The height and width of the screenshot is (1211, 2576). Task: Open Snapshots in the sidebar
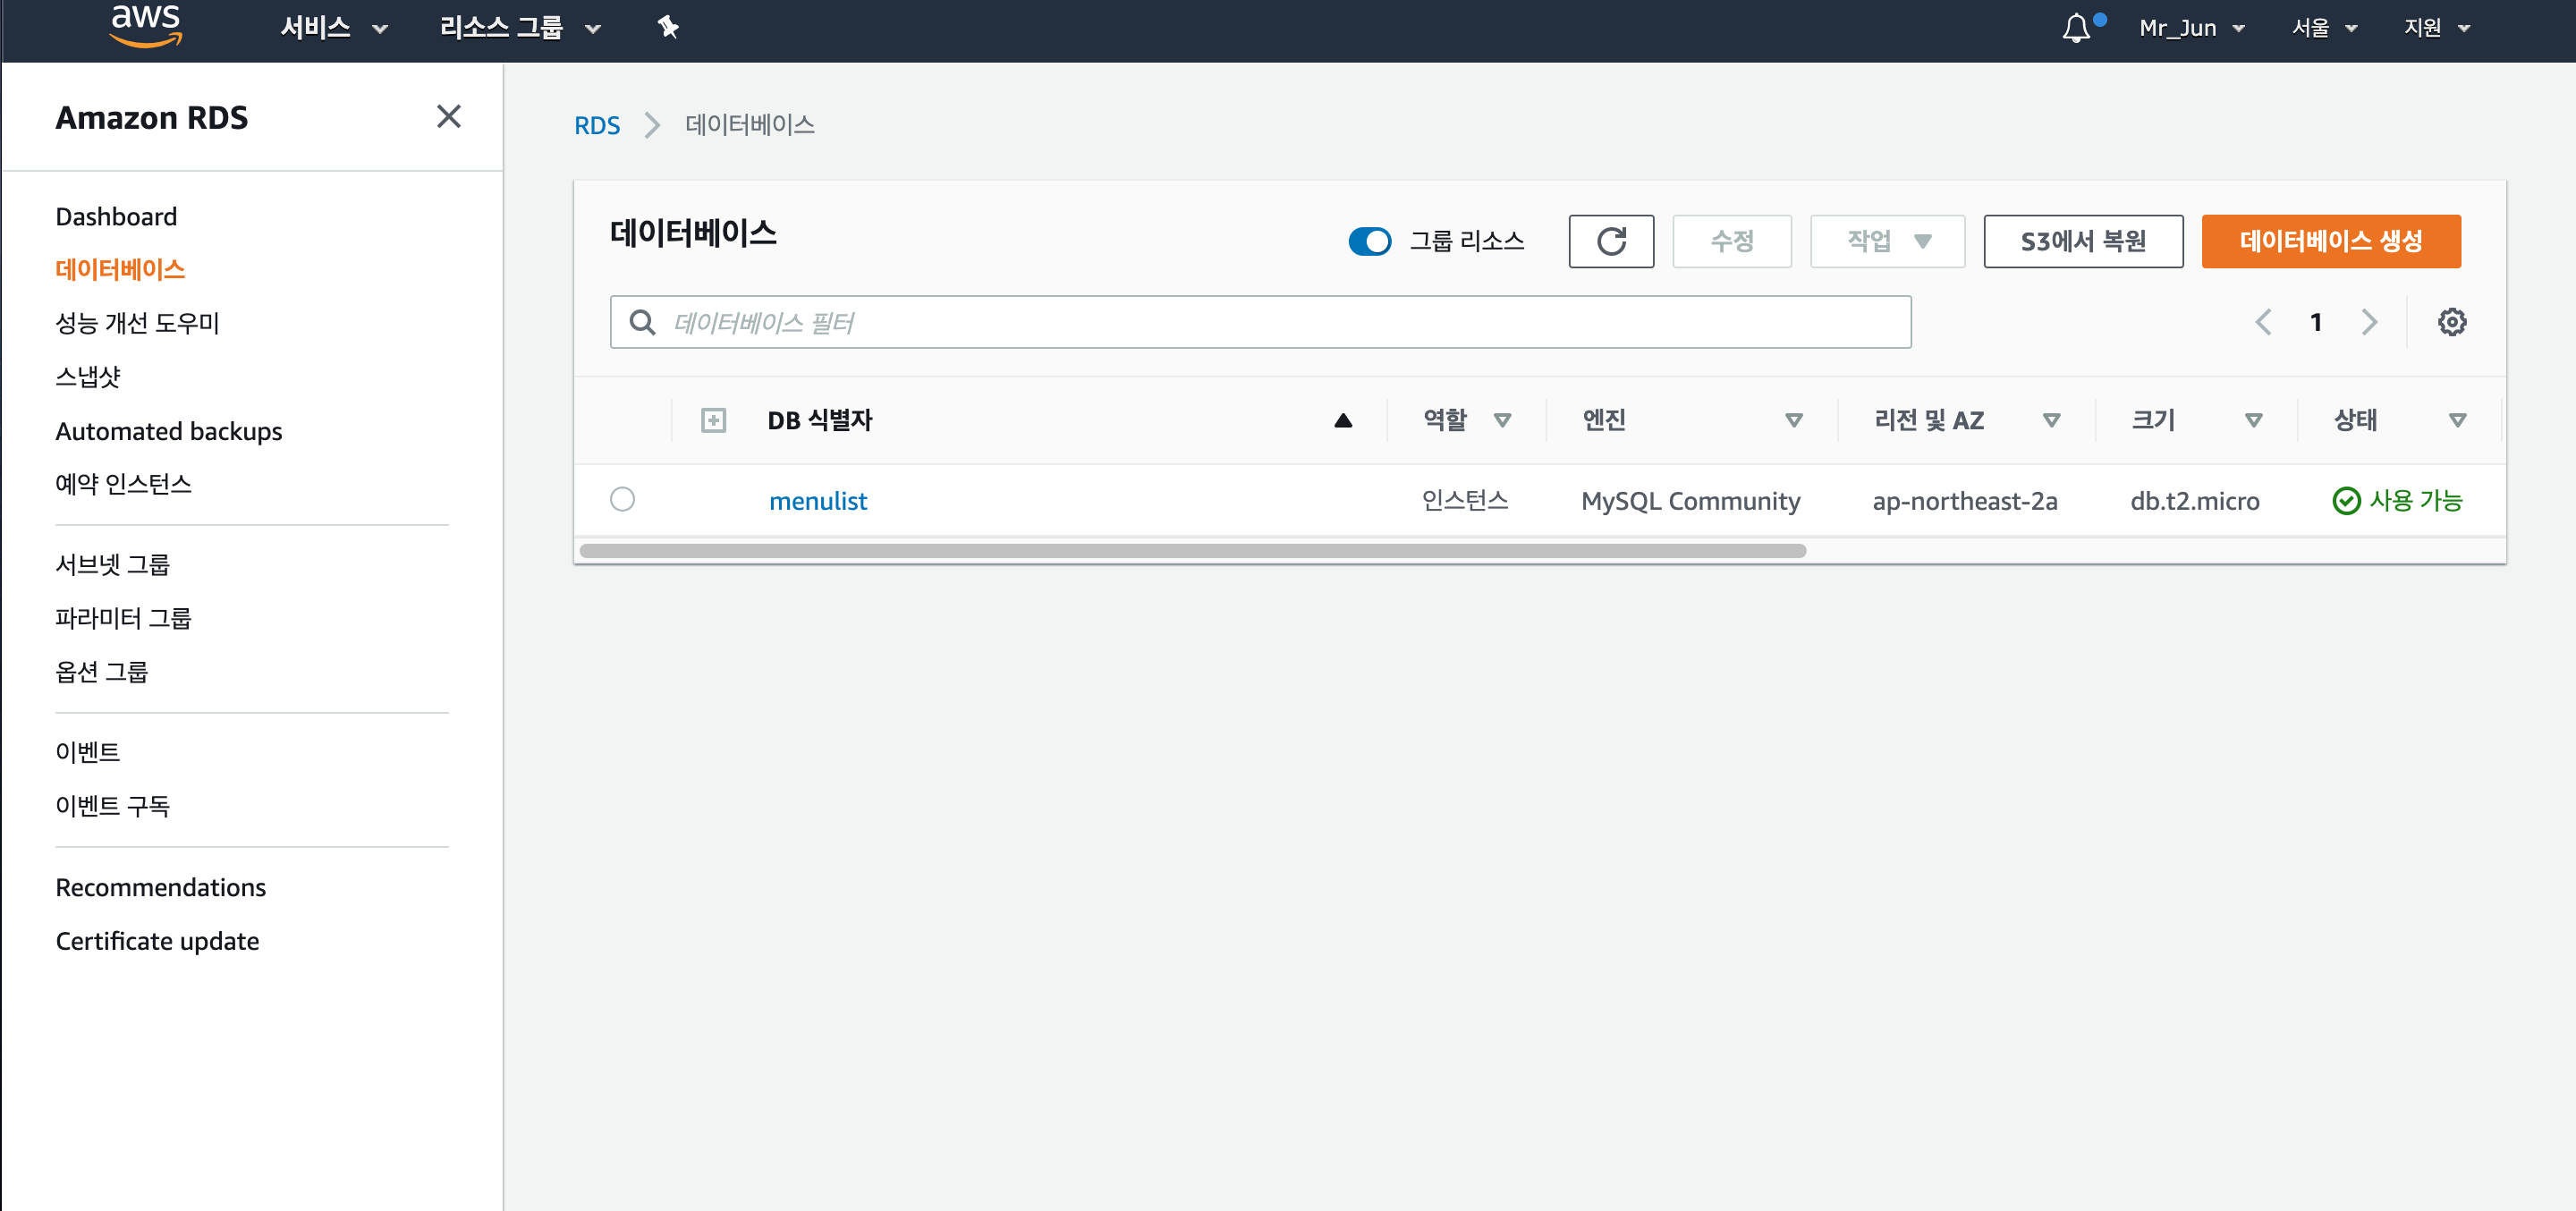tap(88, 376)
